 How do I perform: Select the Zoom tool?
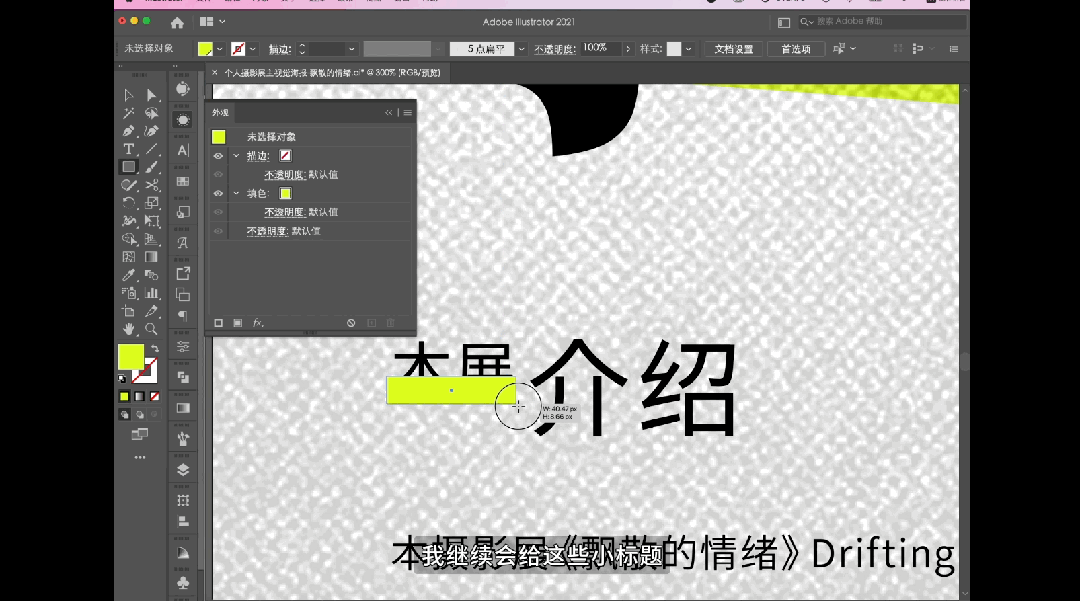click(152, 329)
